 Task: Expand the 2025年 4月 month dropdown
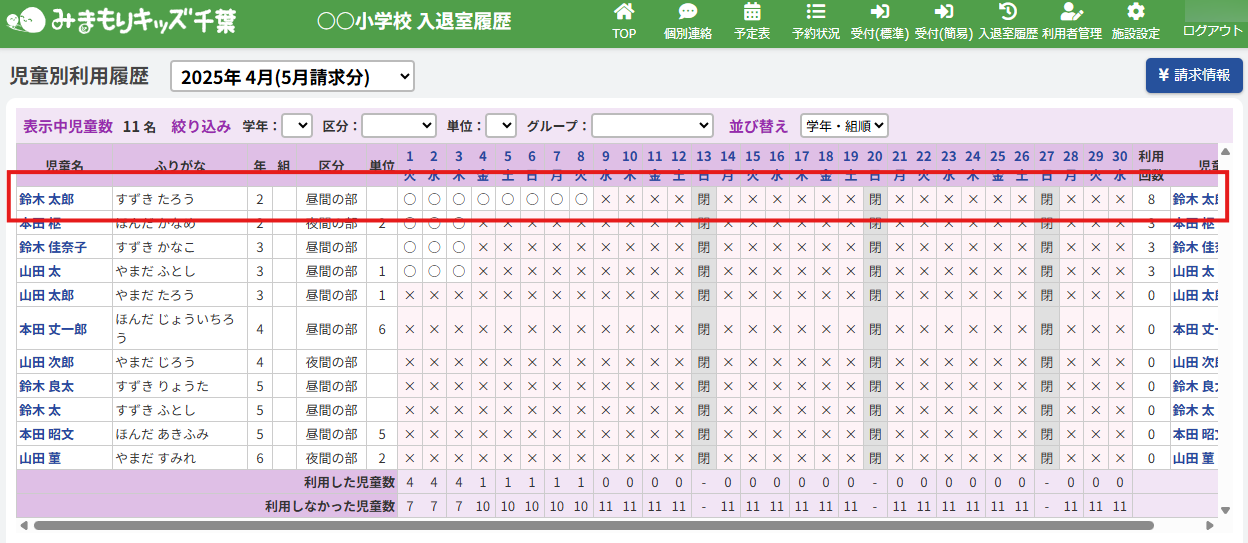(x=292, y=76)
